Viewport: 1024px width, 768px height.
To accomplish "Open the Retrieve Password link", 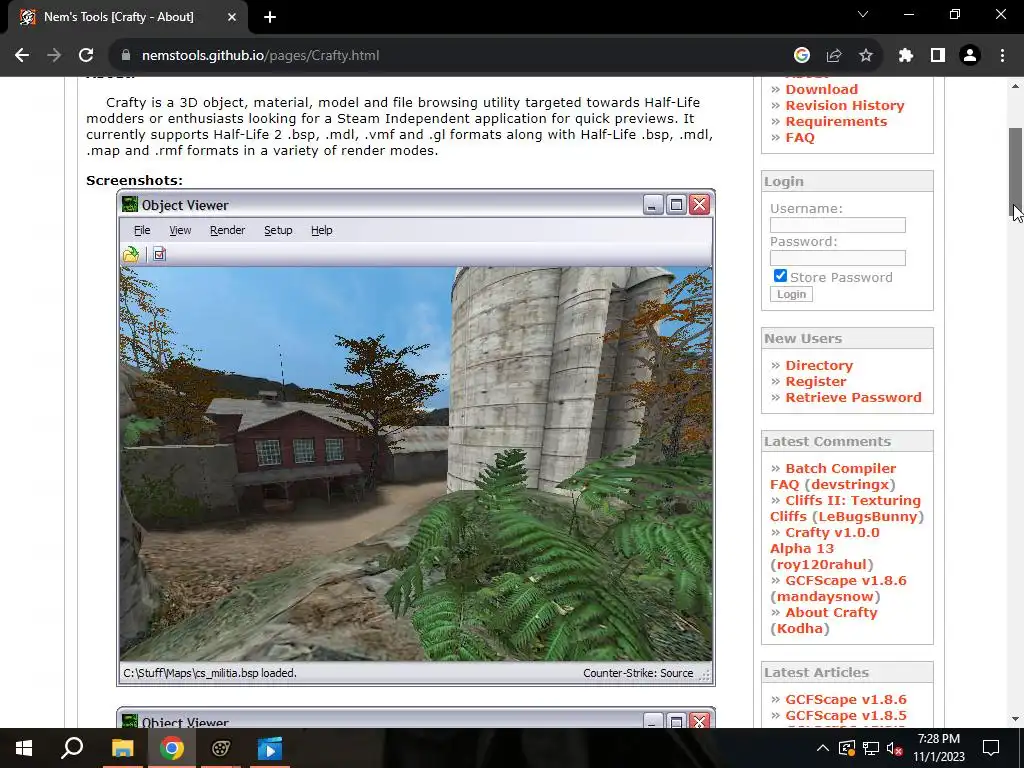I will point(853,398).
